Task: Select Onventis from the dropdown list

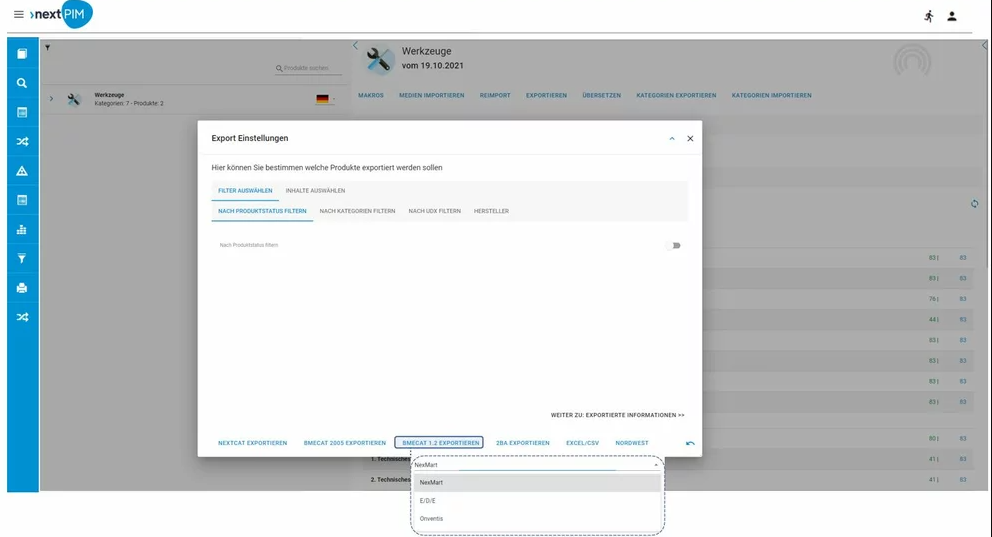Action: [x=537, y=519]
